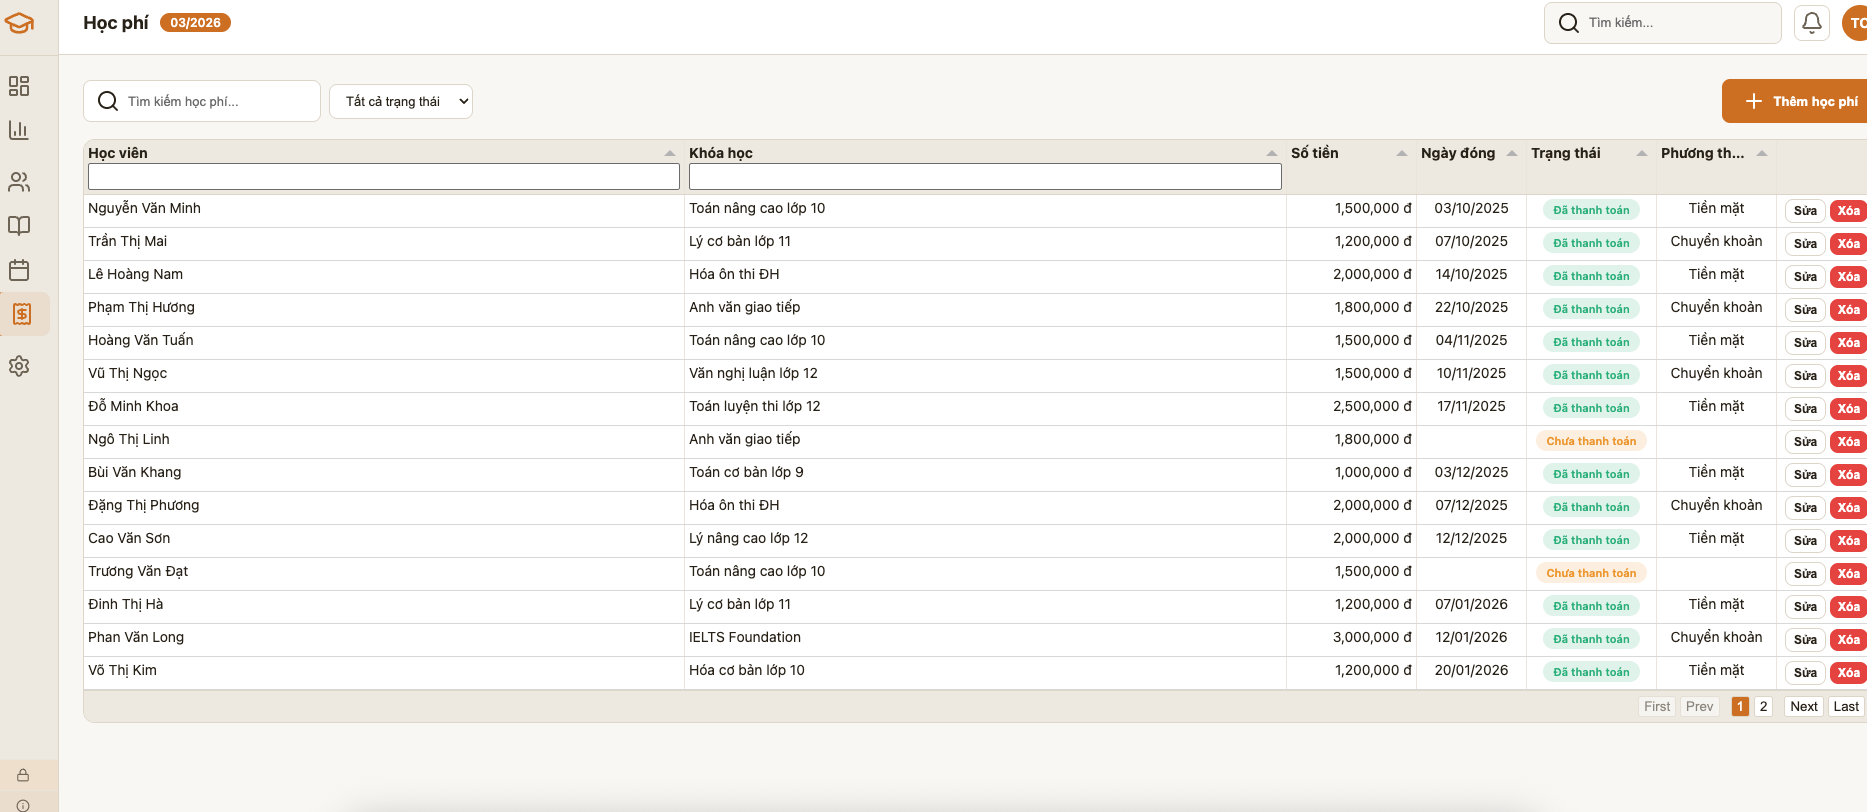Click the Last page button

[1845, 706]
